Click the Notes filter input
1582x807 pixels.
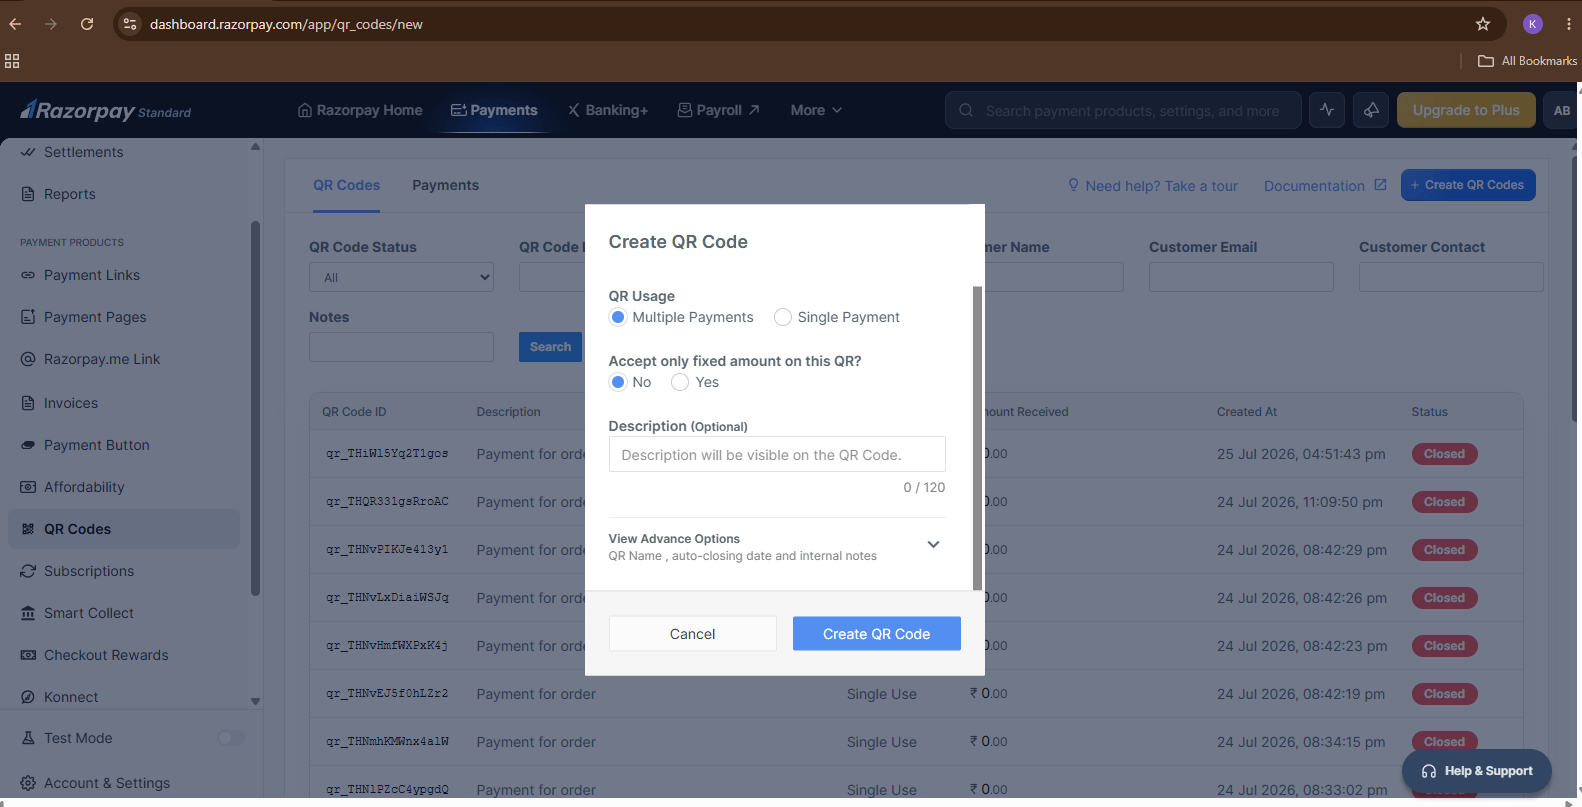click(401, 347)
